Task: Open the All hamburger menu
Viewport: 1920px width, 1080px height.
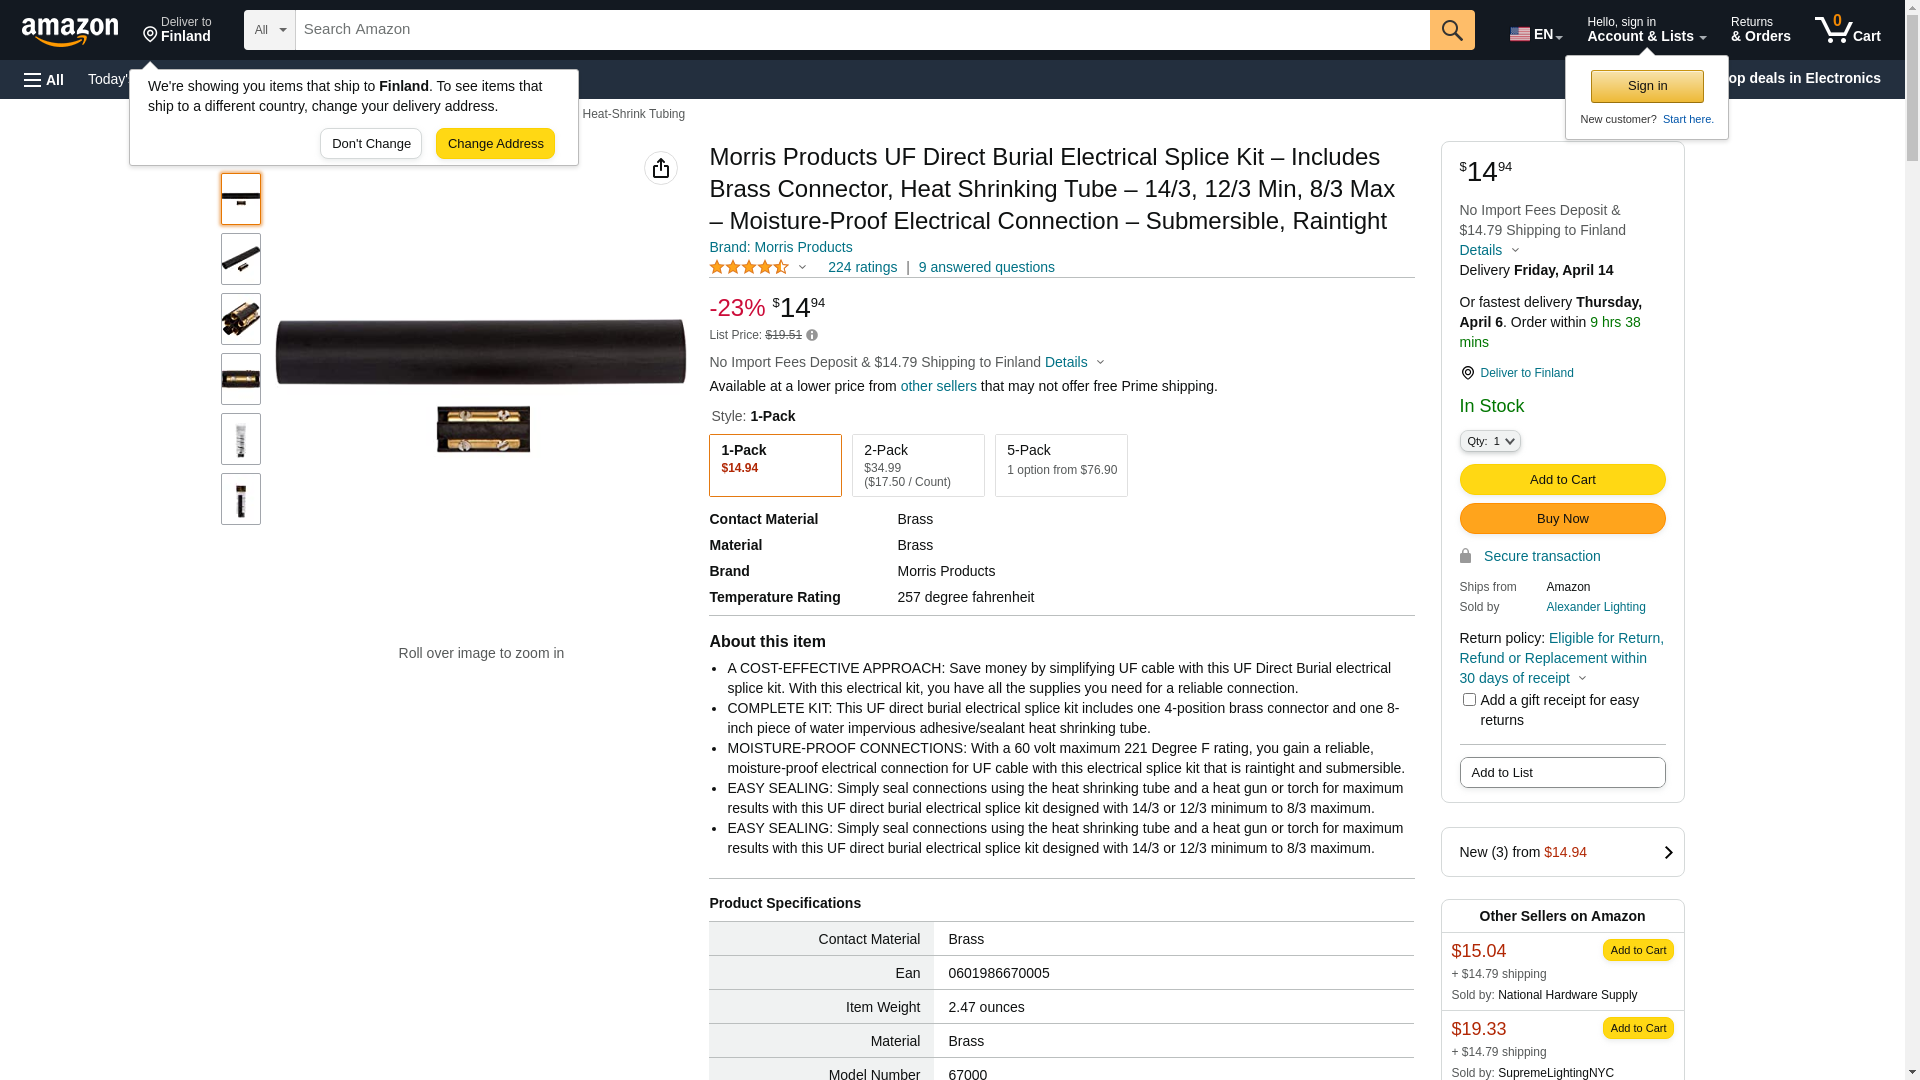Action: [x=44, y=80]
